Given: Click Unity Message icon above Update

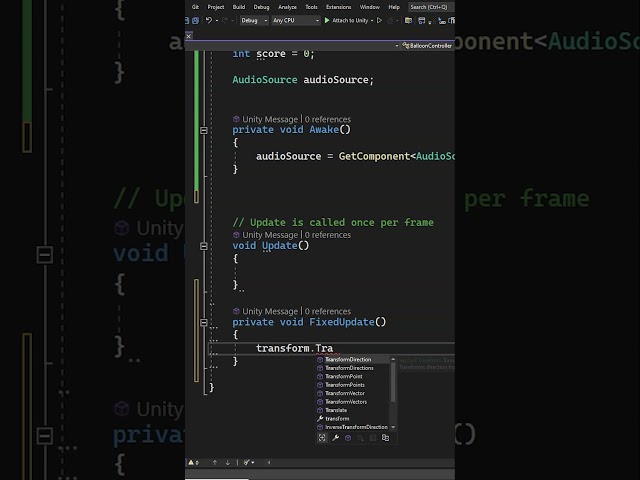Looking at the screenshot, I should (x=236, y=235).
